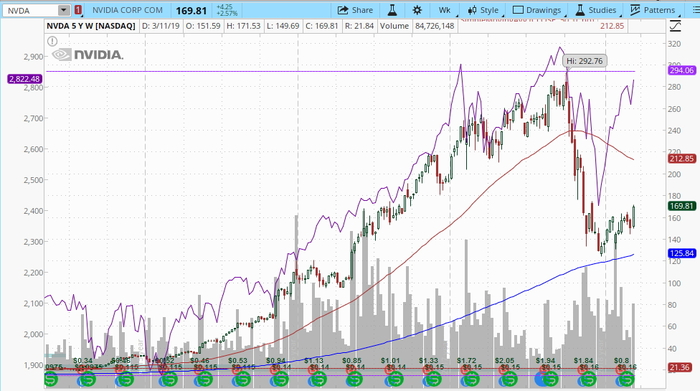Click the green dividend icon beneath $1.84
The image size is (700, 391).
pos(589,380)
